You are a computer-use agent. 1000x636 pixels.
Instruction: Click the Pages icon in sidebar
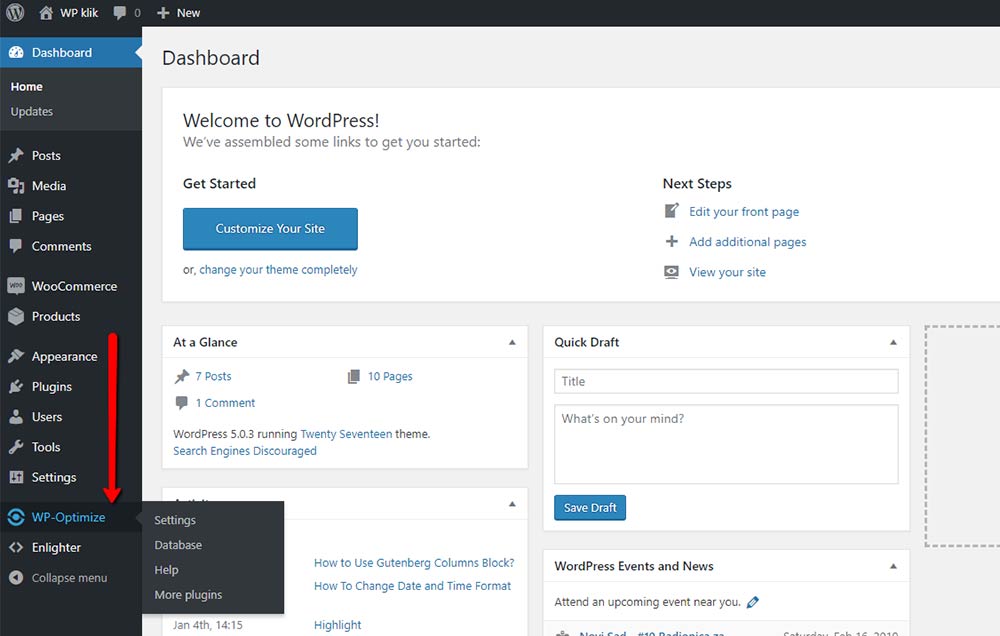(x=16, y=216)
